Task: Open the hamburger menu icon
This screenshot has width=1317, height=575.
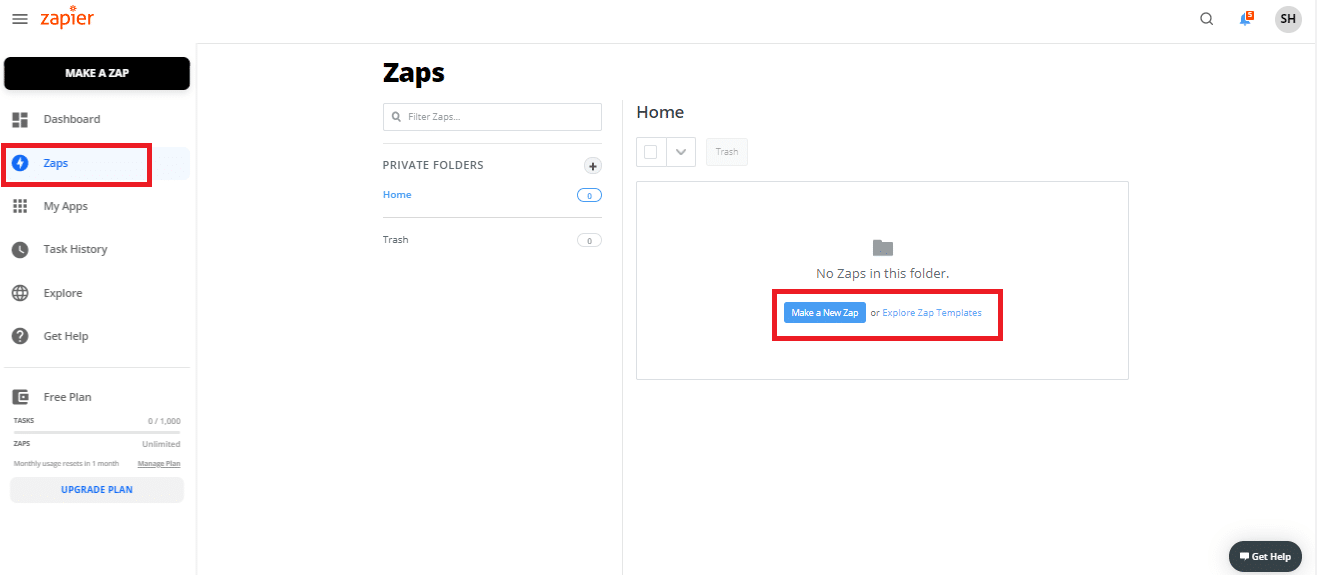Action: [20, 19]
